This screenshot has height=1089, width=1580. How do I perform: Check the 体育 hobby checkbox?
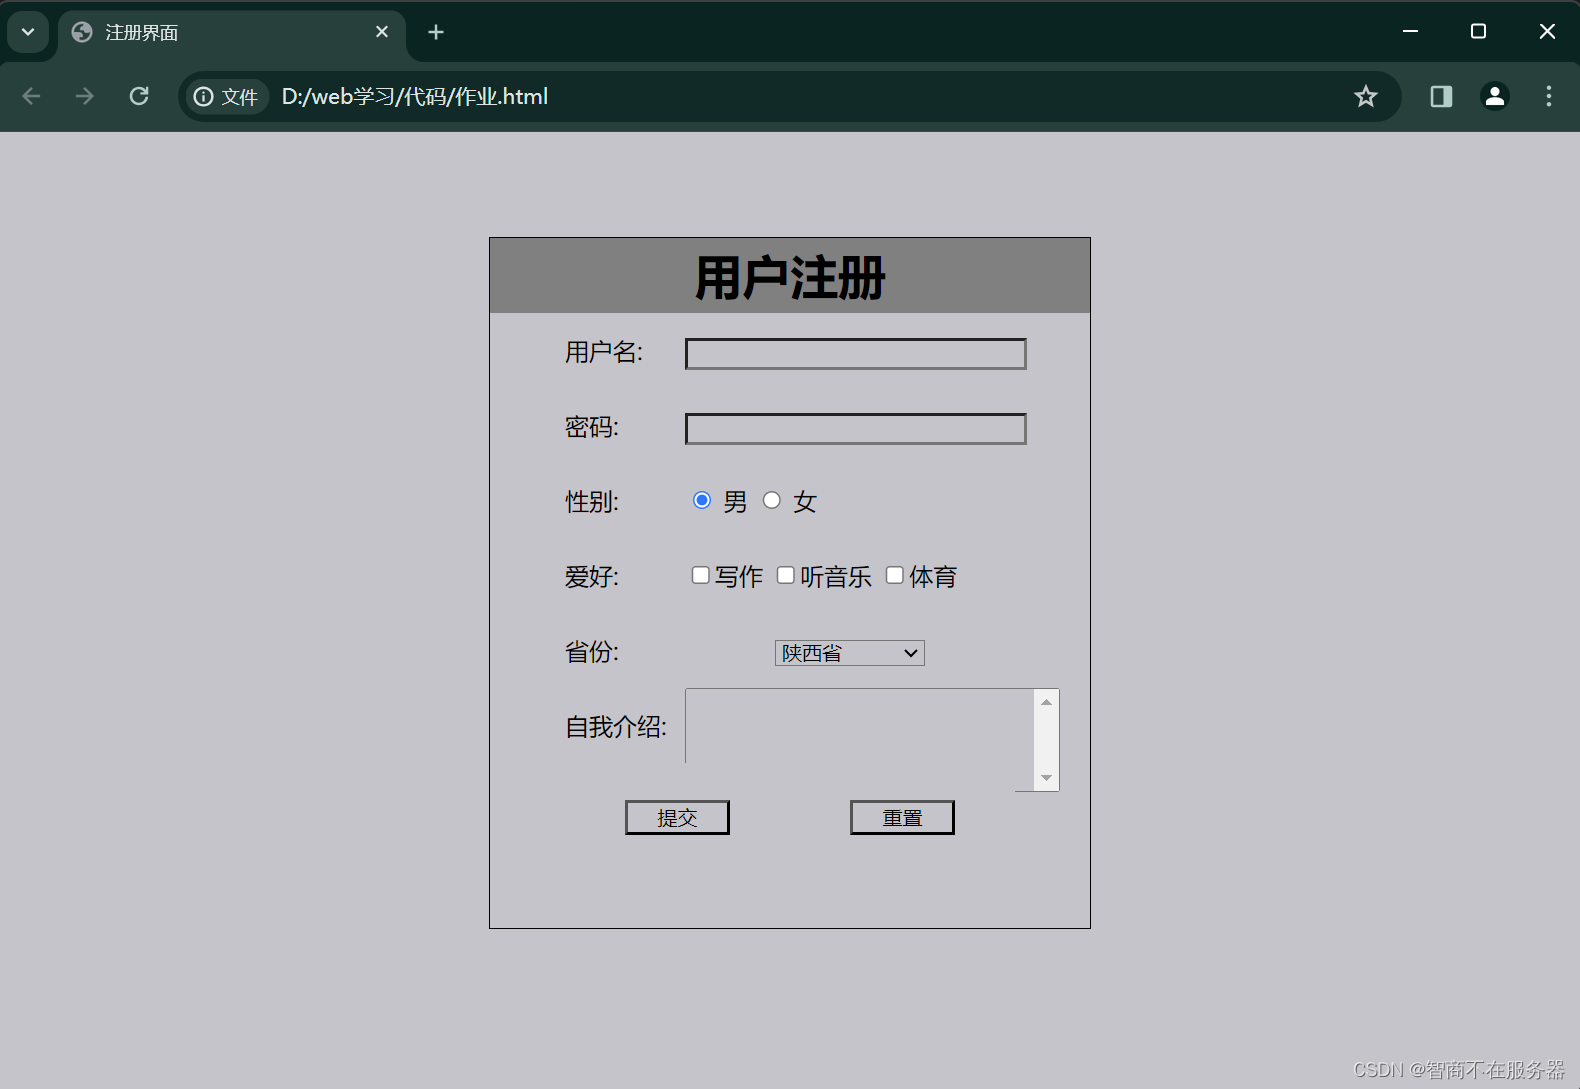(895, 575)
